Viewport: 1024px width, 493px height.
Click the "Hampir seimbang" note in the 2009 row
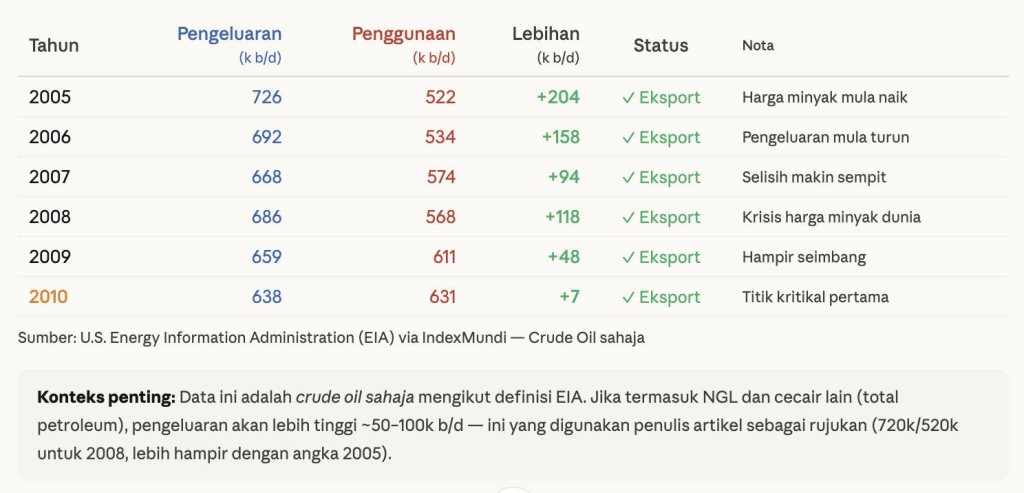pos(804,257)
